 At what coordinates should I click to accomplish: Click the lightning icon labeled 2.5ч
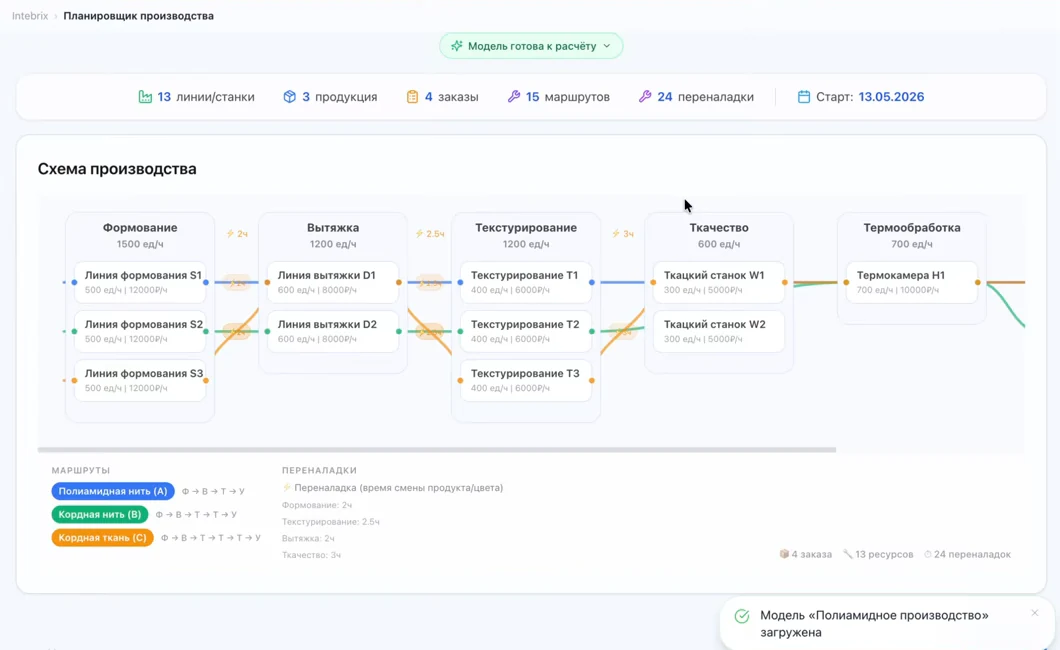(x=419, y=234)
